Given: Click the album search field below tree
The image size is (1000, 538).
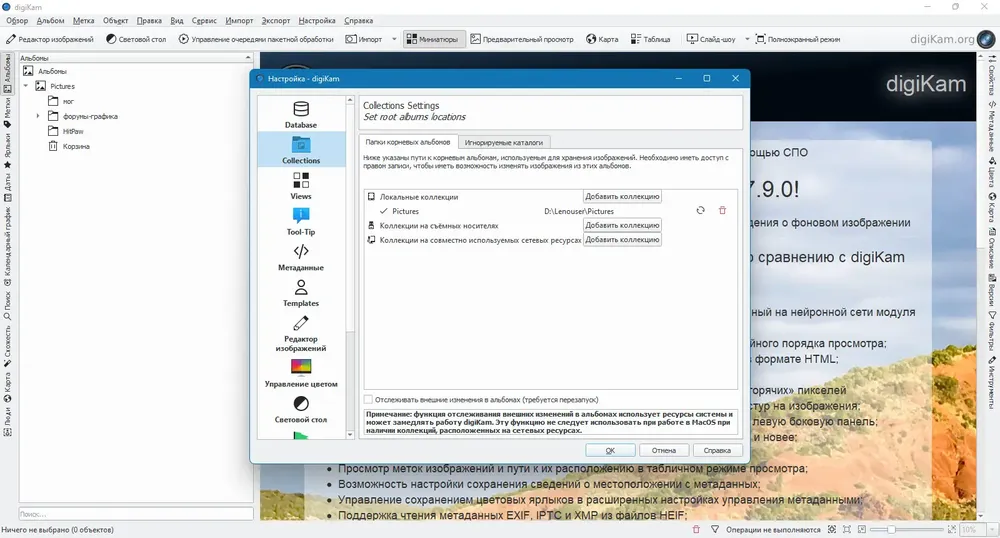Looking at the screenshot, I should (135, 514).
